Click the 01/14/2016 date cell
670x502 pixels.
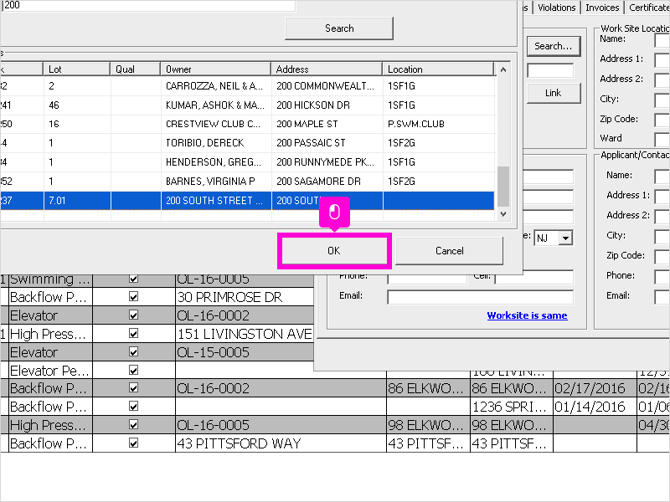point(595,407)
